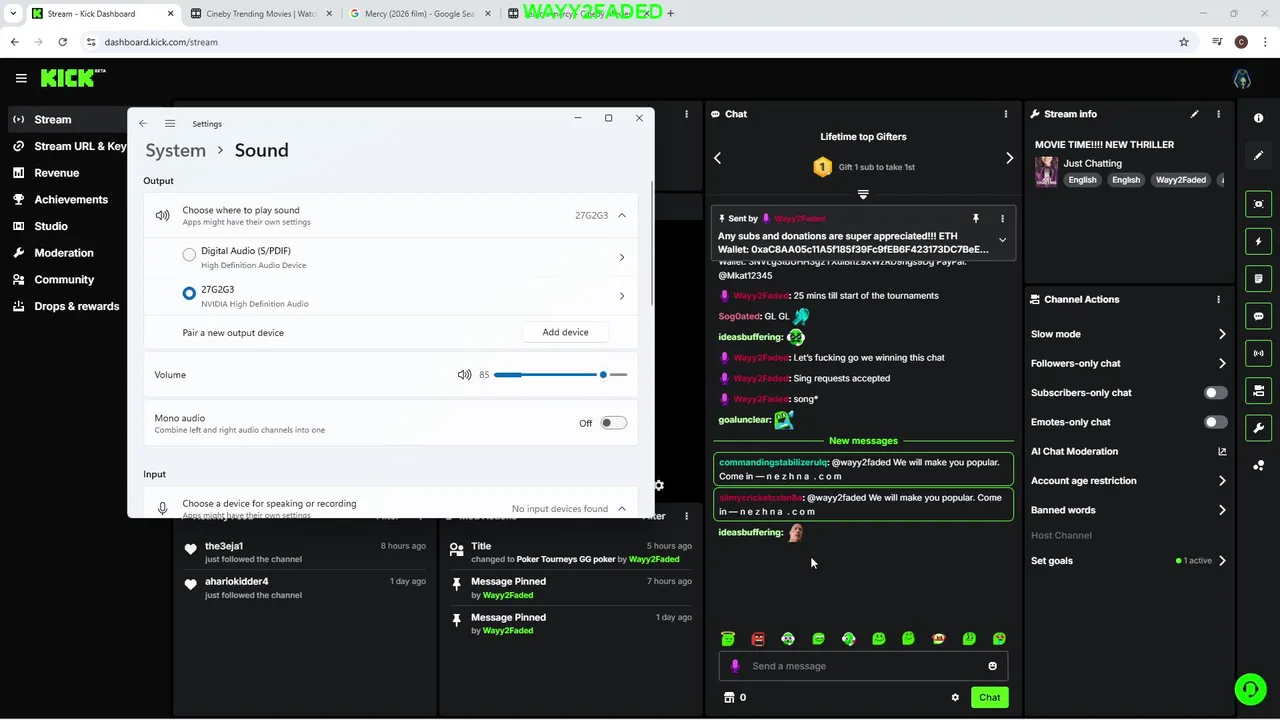This screenshot has width=1280, height=720.
Task: Bookmark this page with the star icon
Action: pyautogui.click(x=1184, y=42)
